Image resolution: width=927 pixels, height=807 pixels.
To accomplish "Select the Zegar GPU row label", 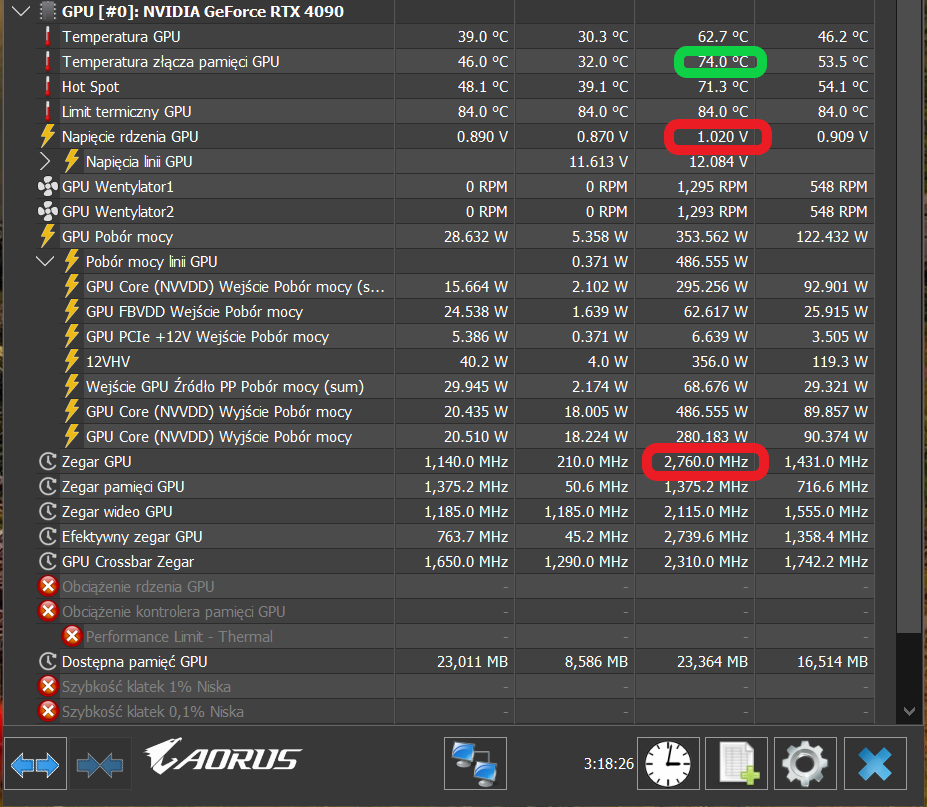I will (x=96, y=462).
